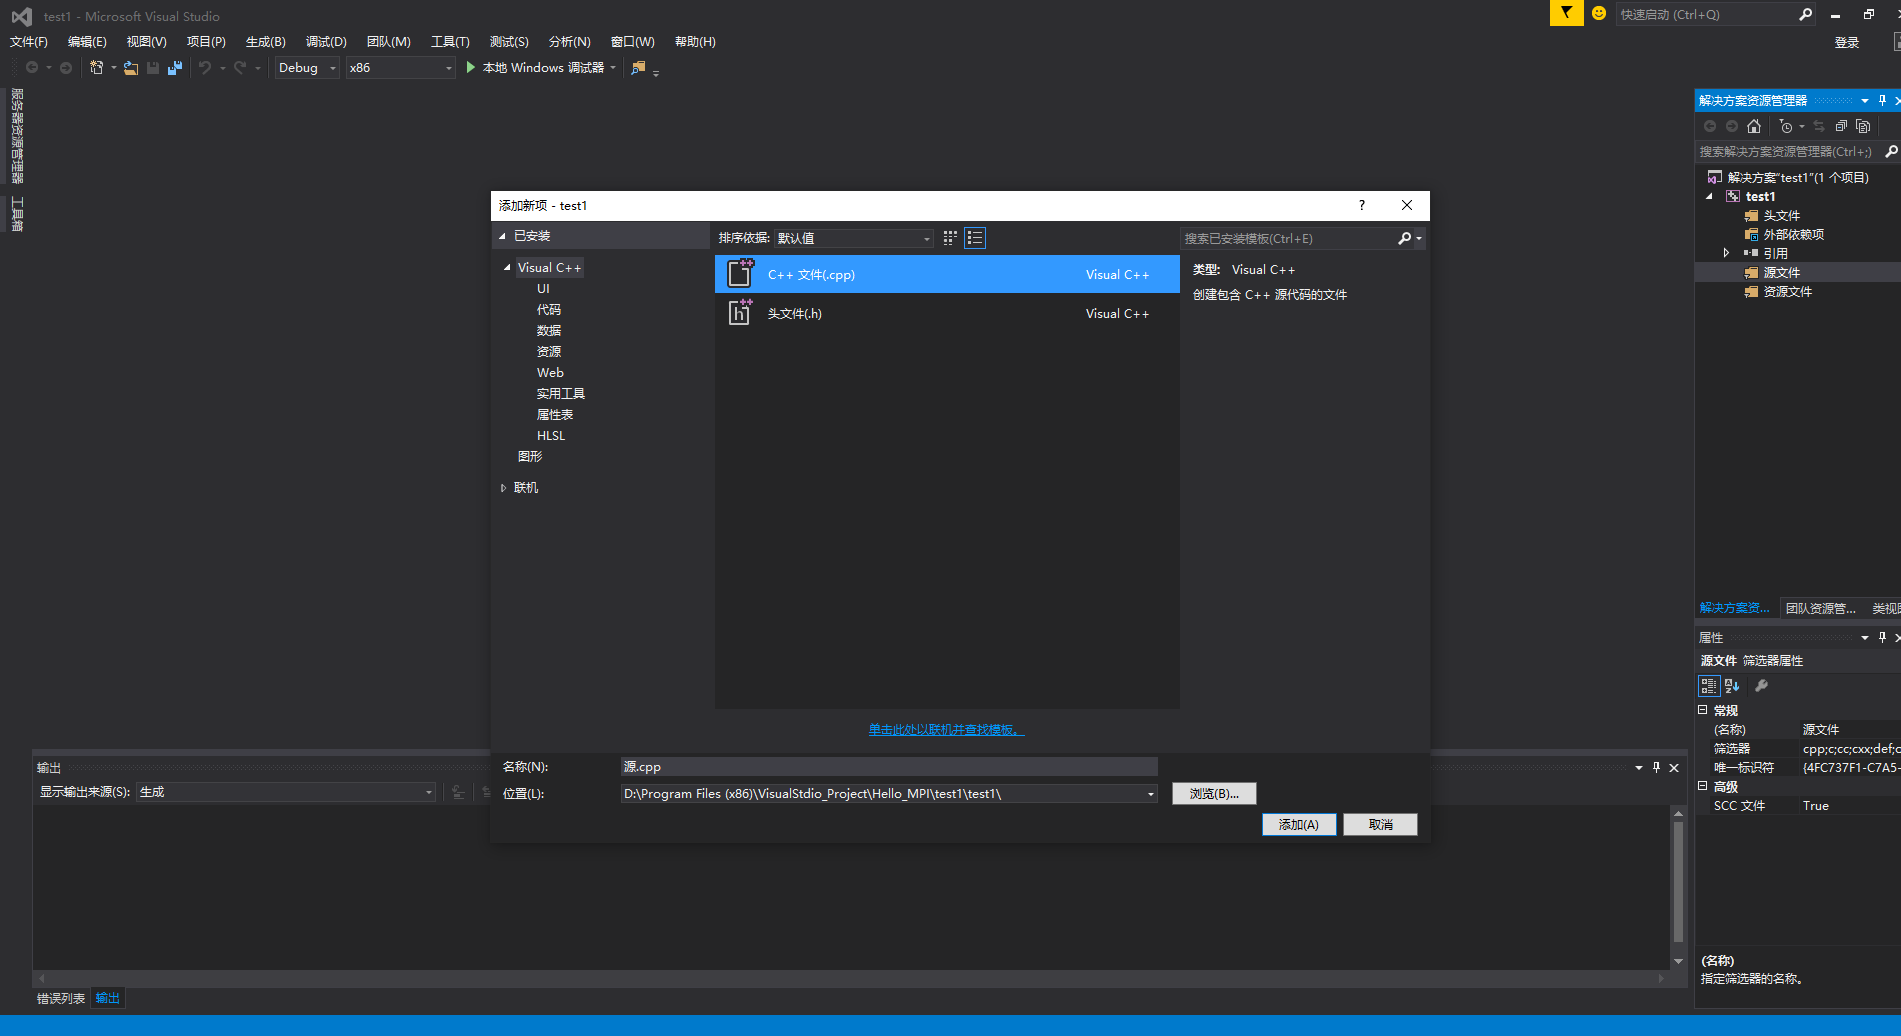Click the 浏览(B)... button

point(1213,793)
